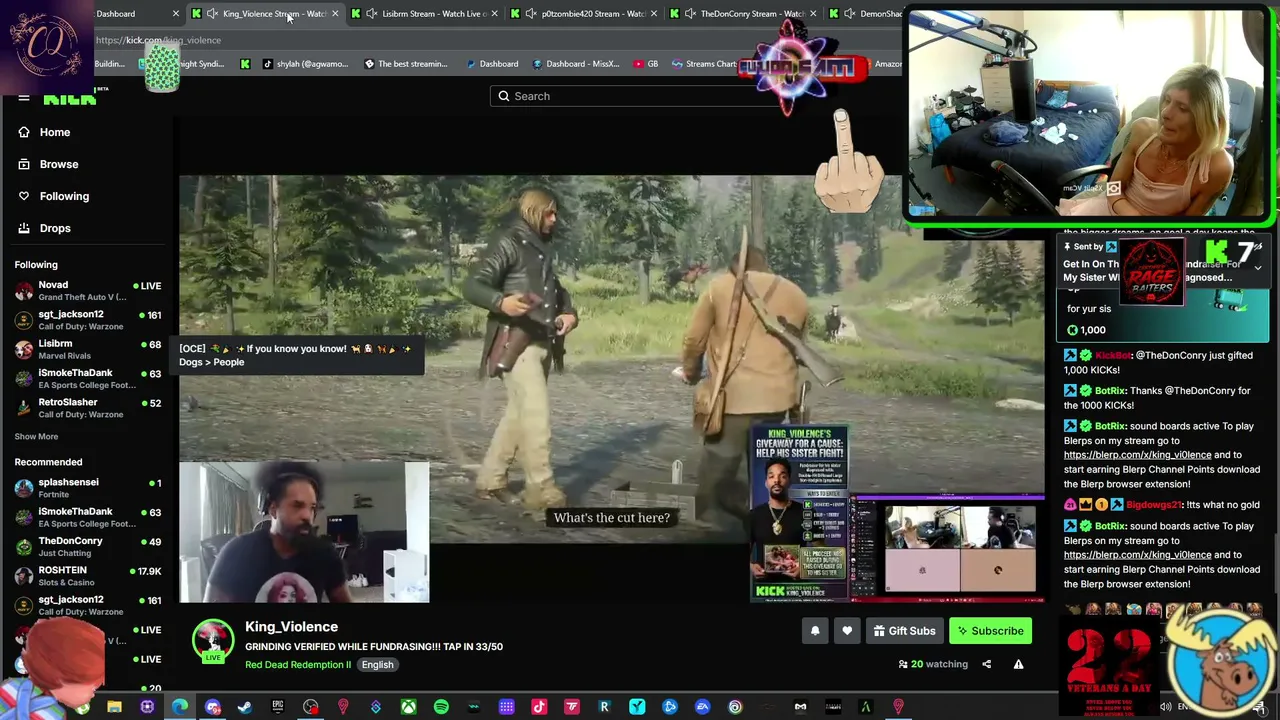Open the Lisibrm channel in the sidebar
This screenshot has width=1280, height=720.
[88, 349]
